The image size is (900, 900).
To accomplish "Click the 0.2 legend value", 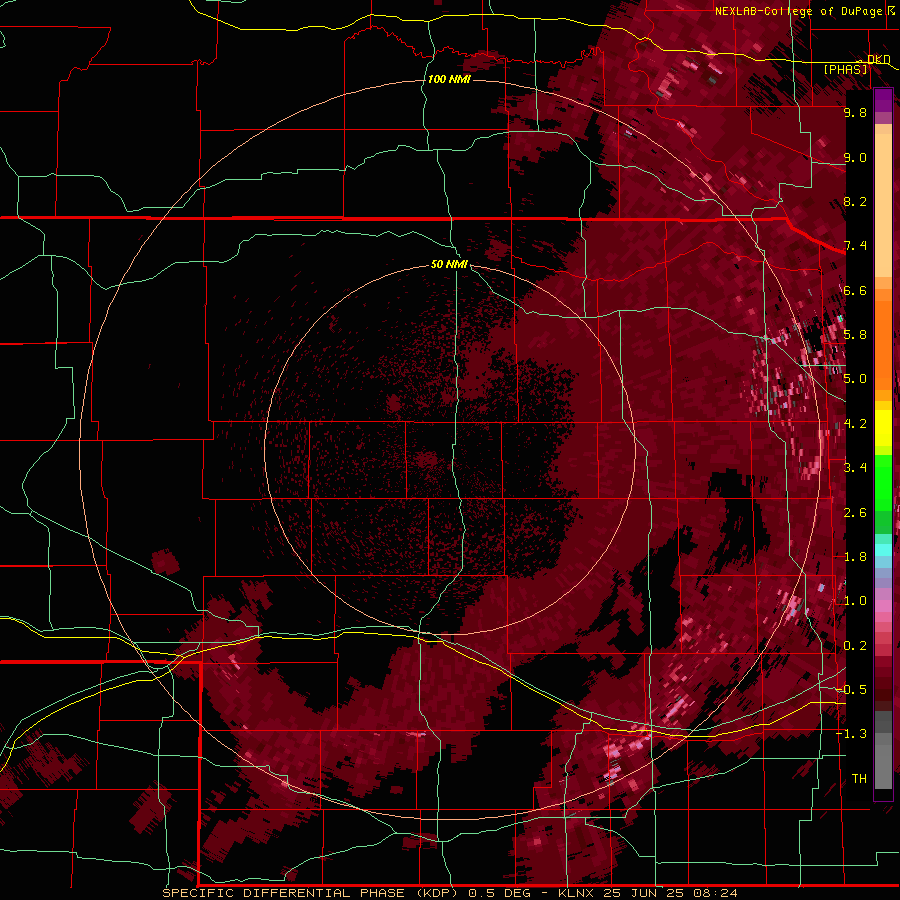I will pyautogui.click(x=855, y=646).
